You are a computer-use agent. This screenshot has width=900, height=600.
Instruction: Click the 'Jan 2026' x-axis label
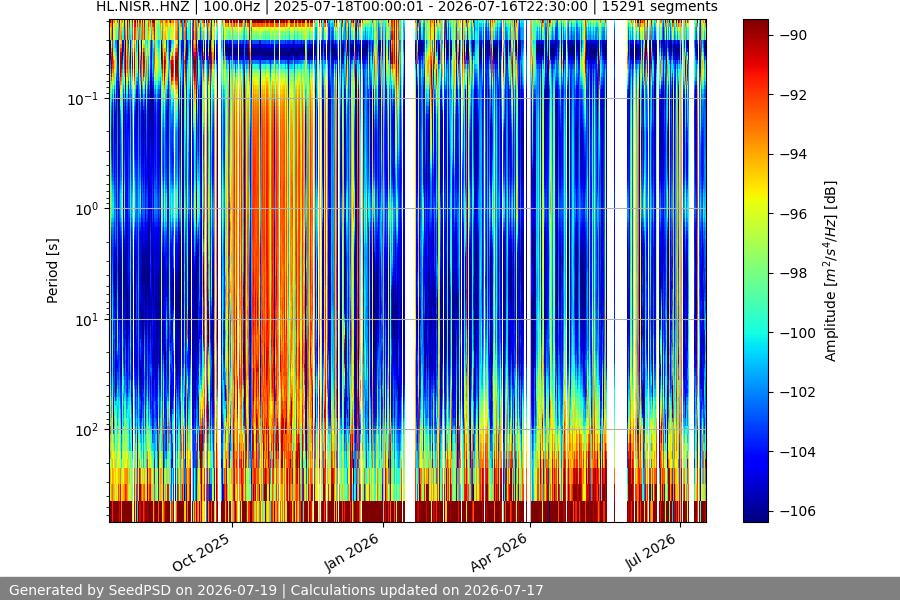(x=352, y=552)
